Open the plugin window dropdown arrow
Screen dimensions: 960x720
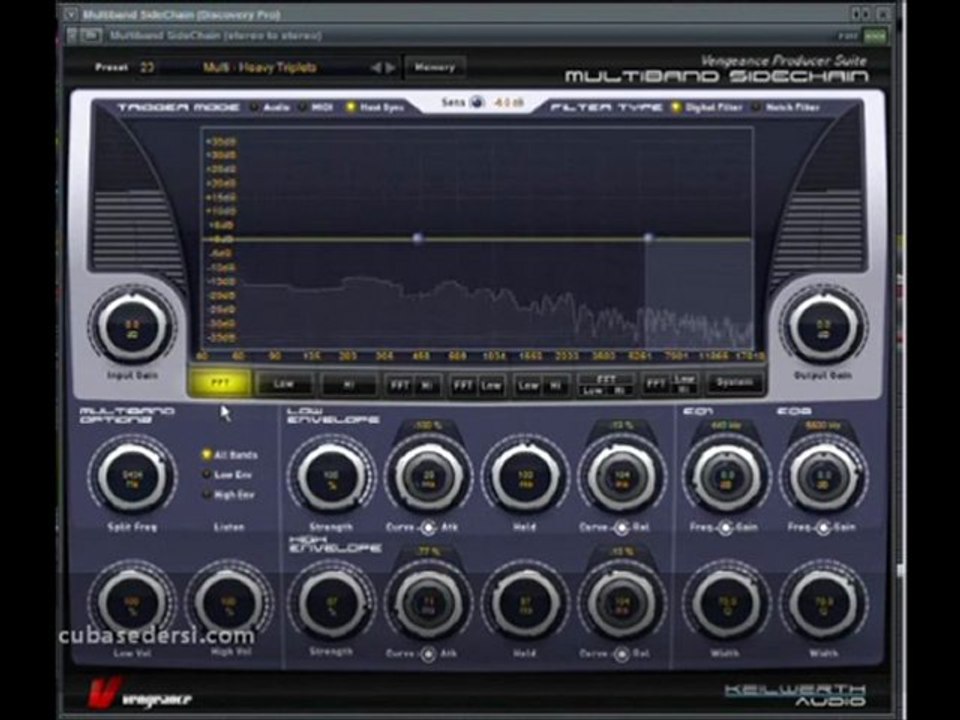pyautogui.click(x=71, y=13)
